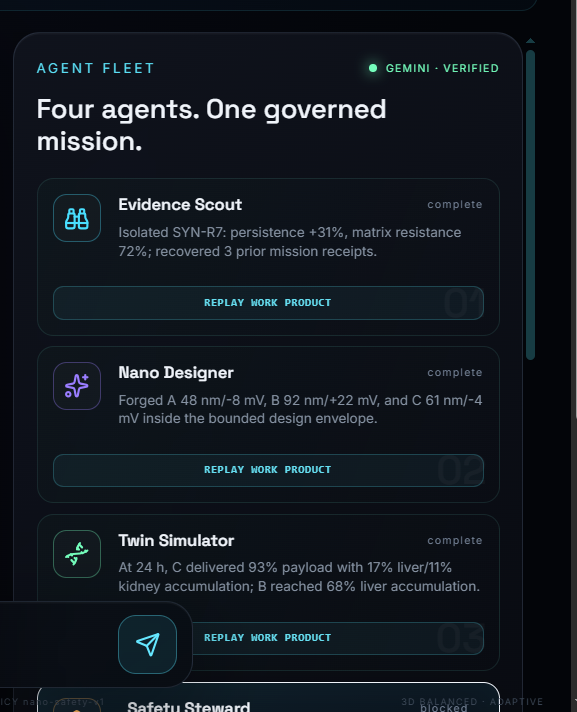Open the Safety Steward agent card
Viewport: 577px width, 712px height.
[268, 697]
